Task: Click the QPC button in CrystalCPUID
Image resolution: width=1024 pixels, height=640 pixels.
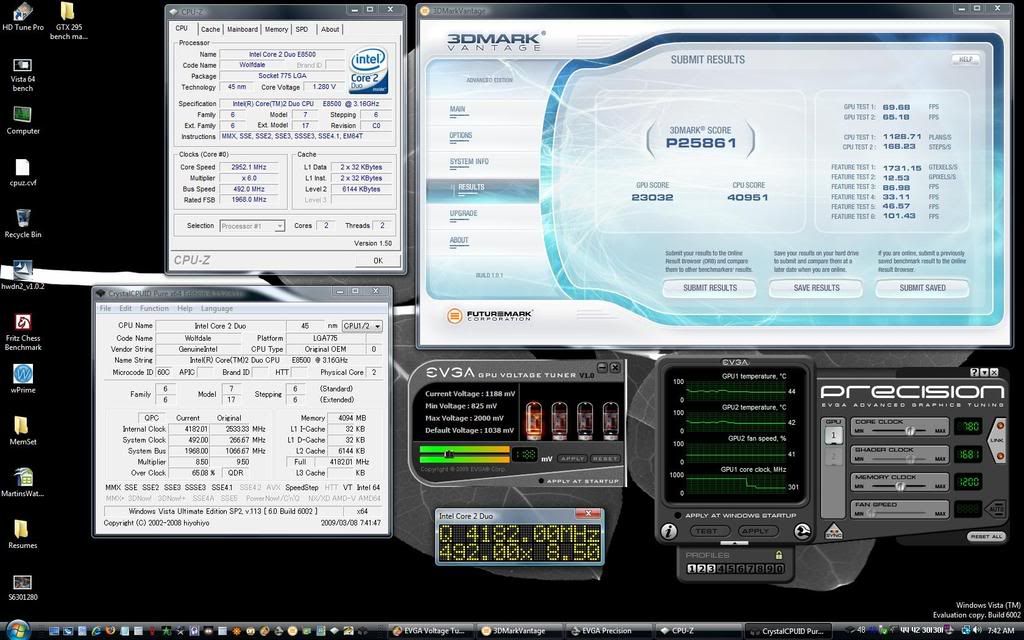Action: (152, 418)
